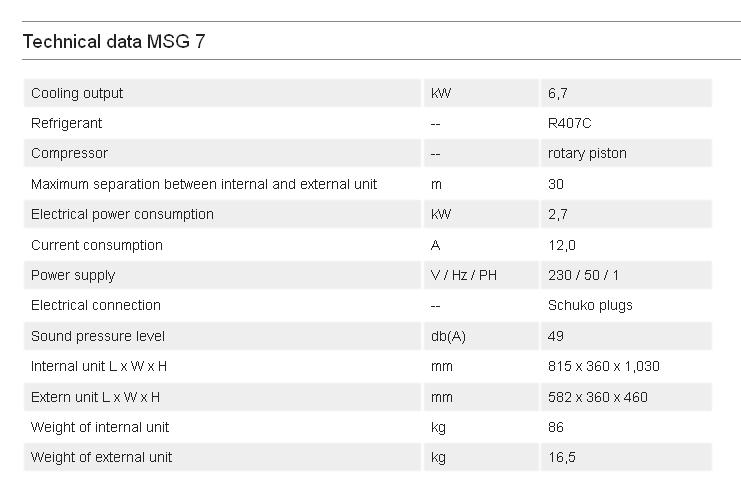Image resolution: width=741 pixels, height=490 pixels.
Task: Click the cooling output value 6,7
Action: [x=558, y=93]
